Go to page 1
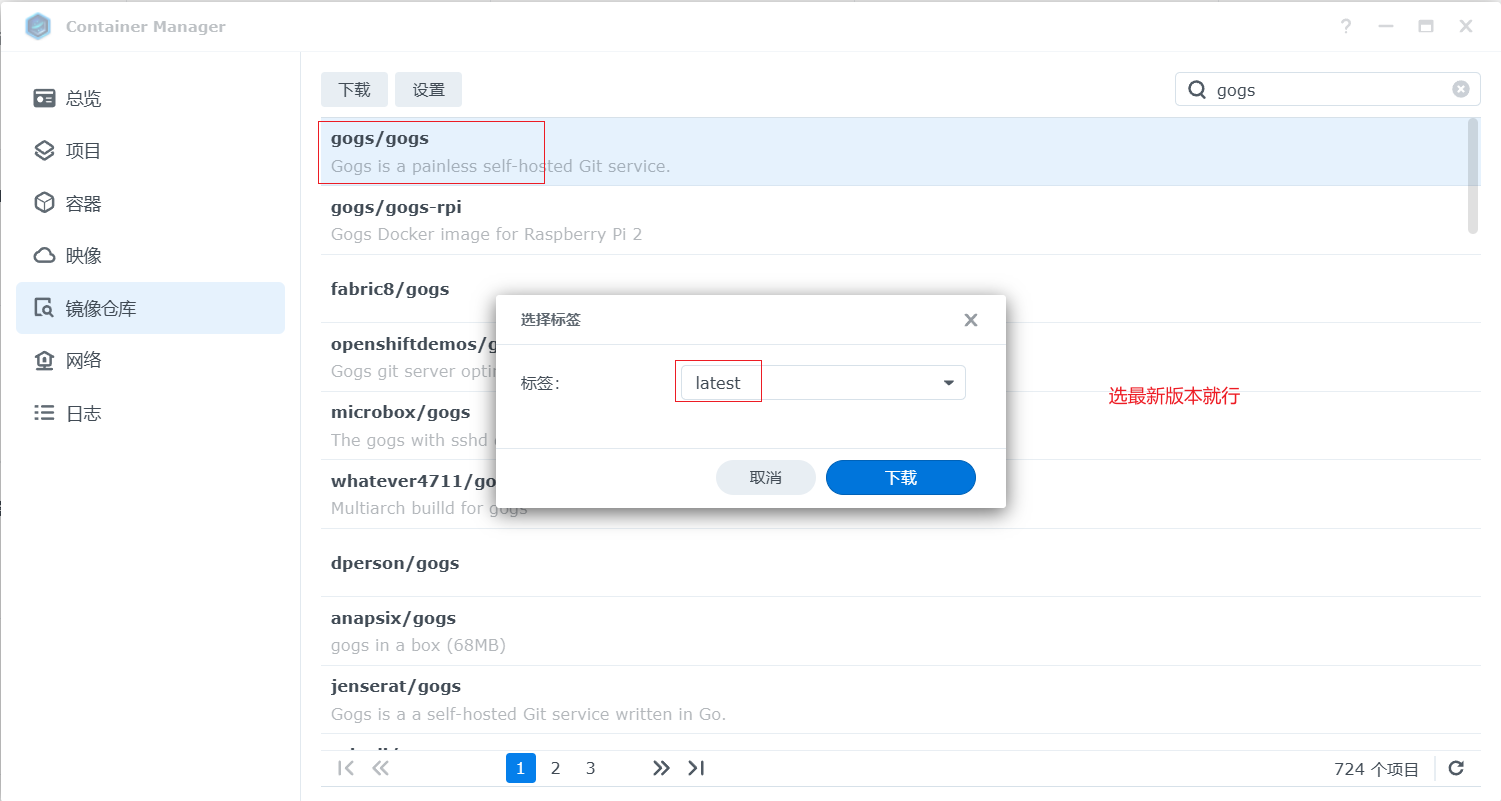Viewport: 1501px width, 801px height. click(520, 768)
